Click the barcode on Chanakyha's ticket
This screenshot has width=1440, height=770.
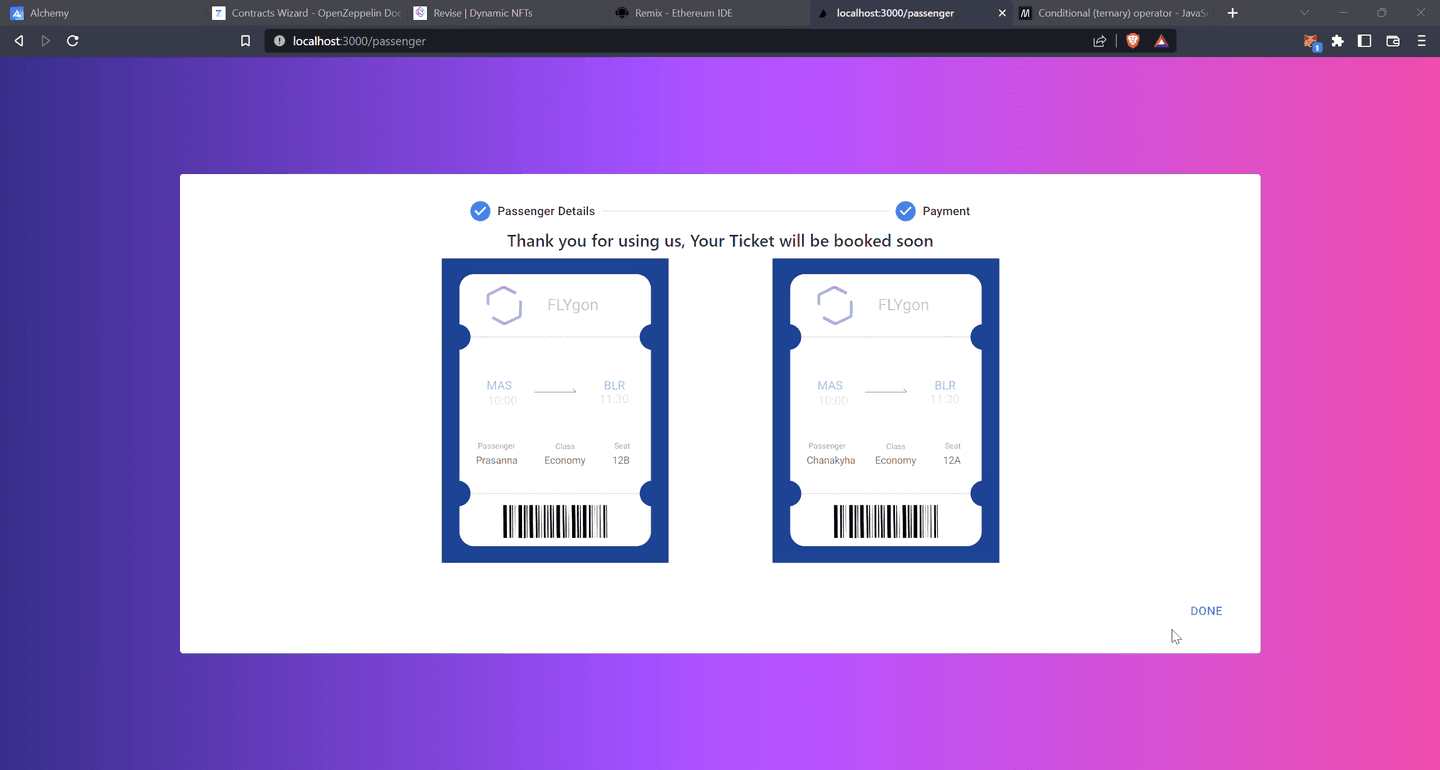coord(886,521)
